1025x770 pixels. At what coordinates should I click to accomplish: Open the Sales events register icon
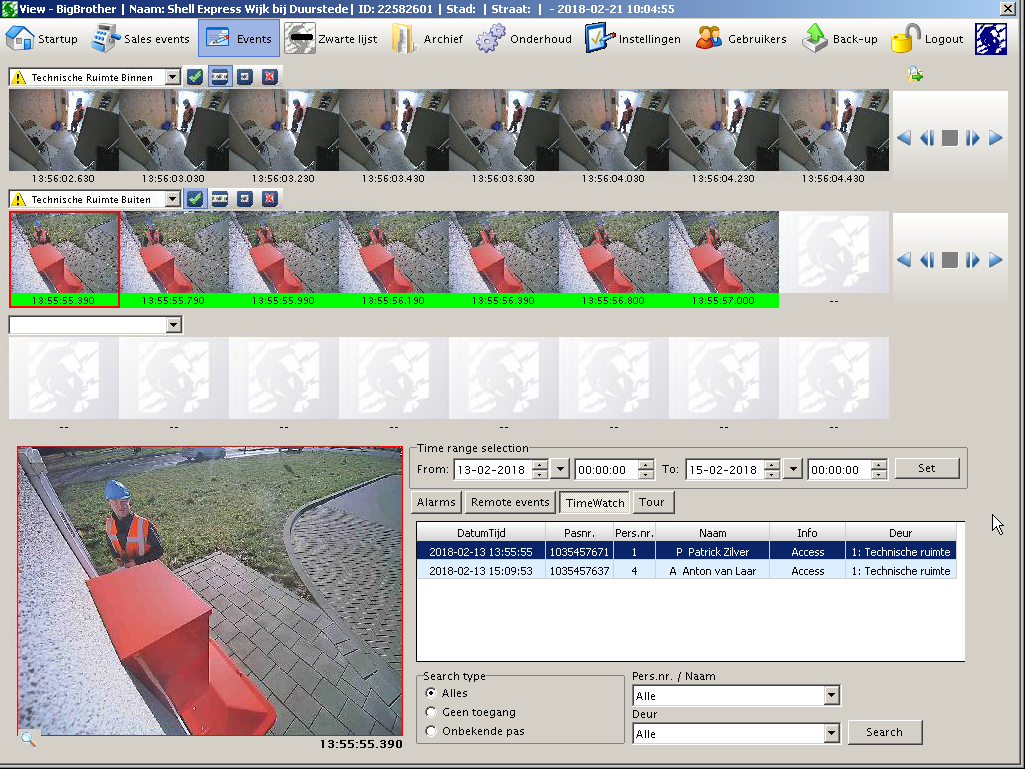tap(105, 39)
